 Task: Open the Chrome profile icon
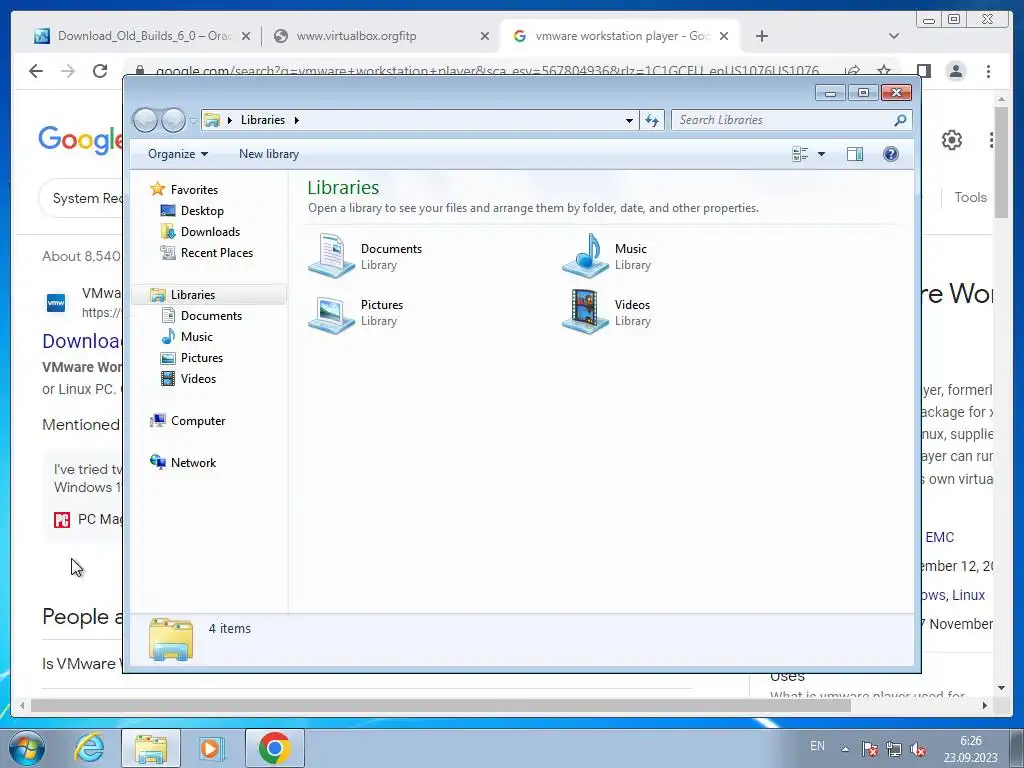click(x=955, y=71)
